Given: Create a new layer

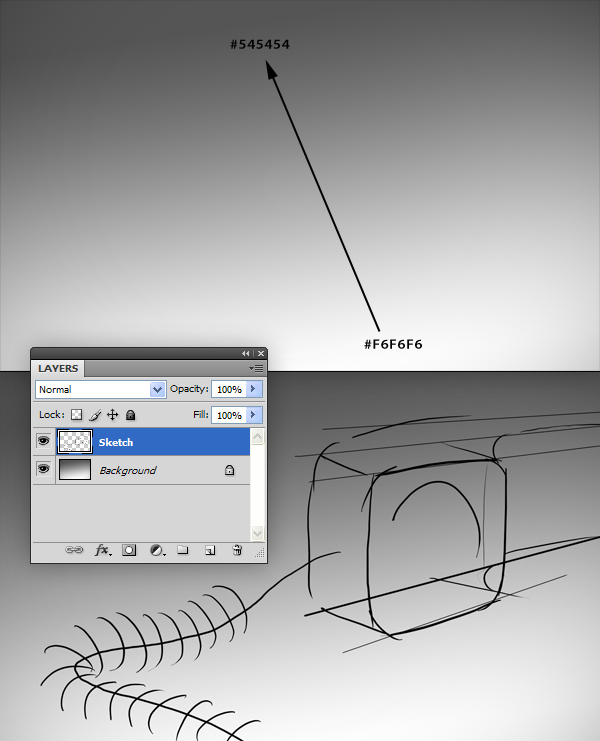Looking at the screenshot, I should point(210,550).
